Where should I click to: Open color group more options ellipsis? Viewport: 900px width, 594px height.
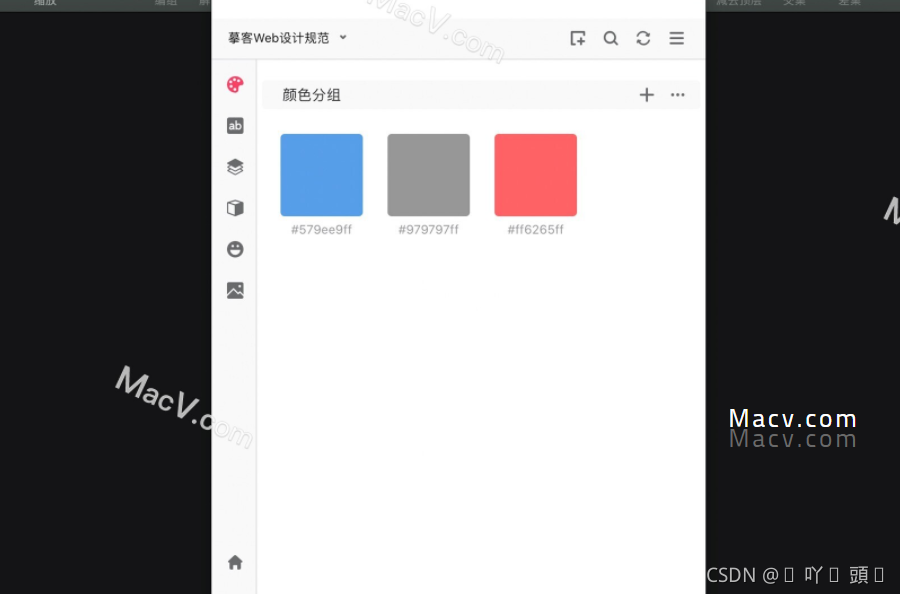tap(678, 95)
